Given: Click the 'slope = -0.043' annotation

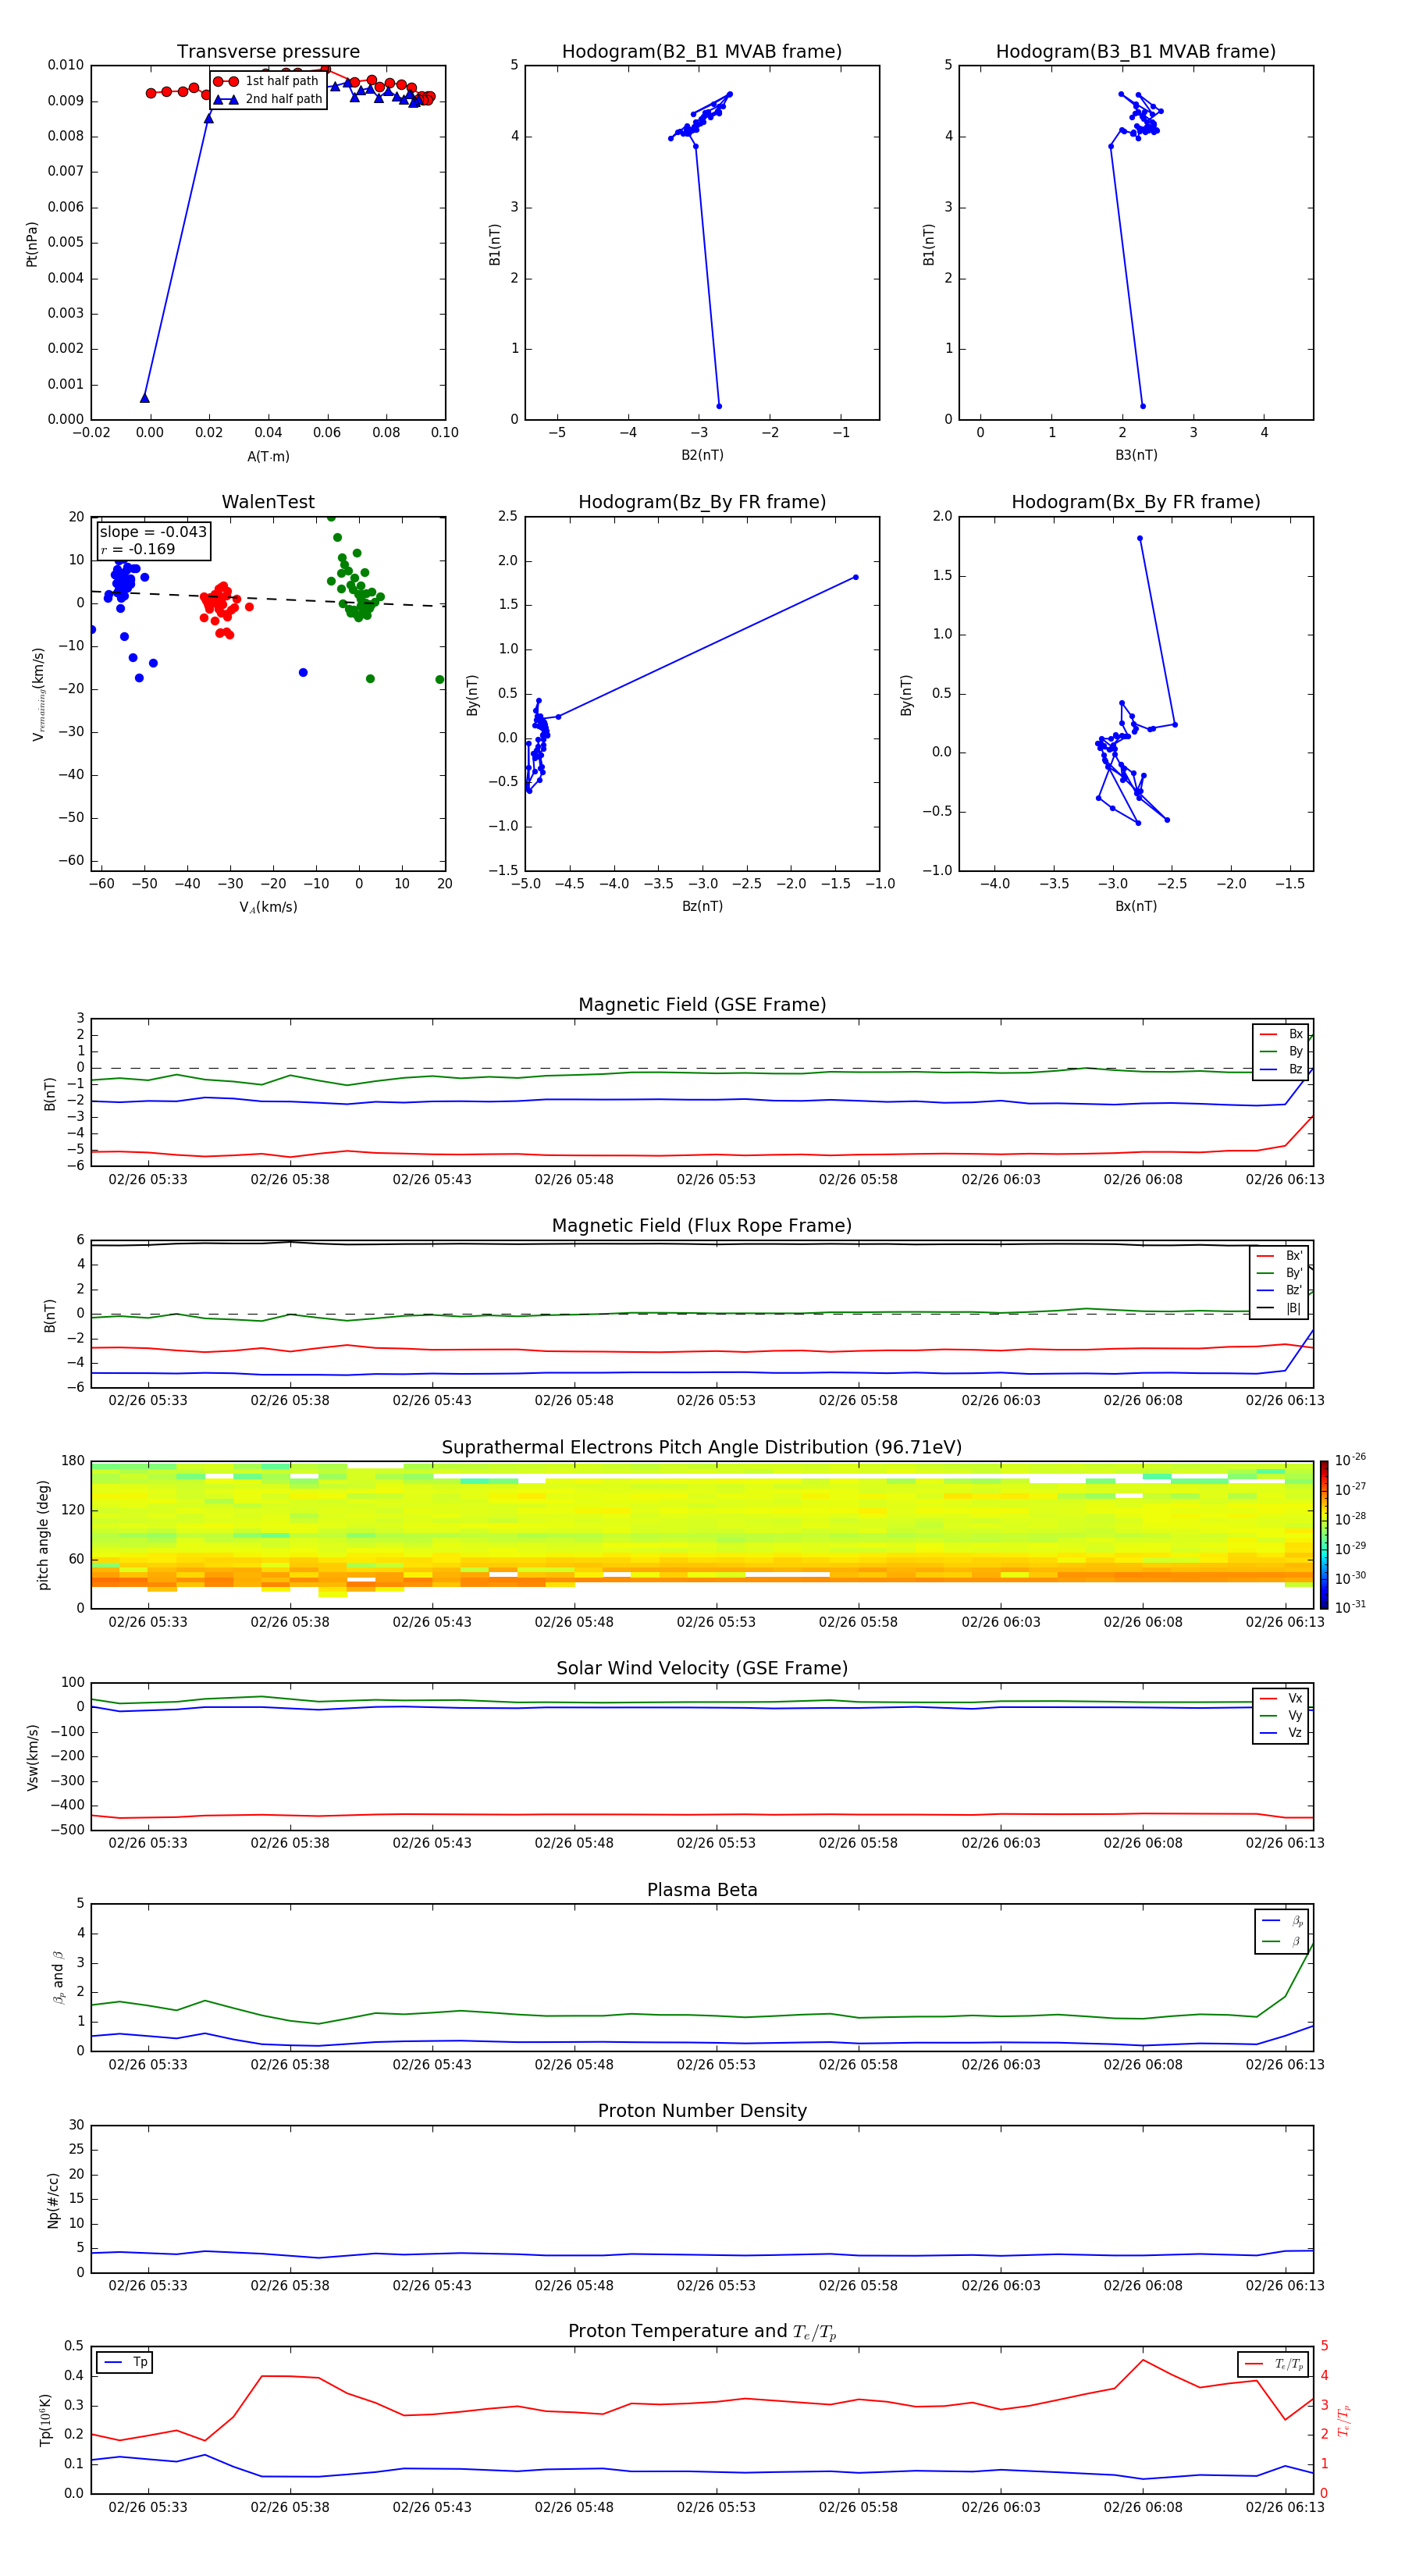Looking at the screenshot, I should coord(153,532).
